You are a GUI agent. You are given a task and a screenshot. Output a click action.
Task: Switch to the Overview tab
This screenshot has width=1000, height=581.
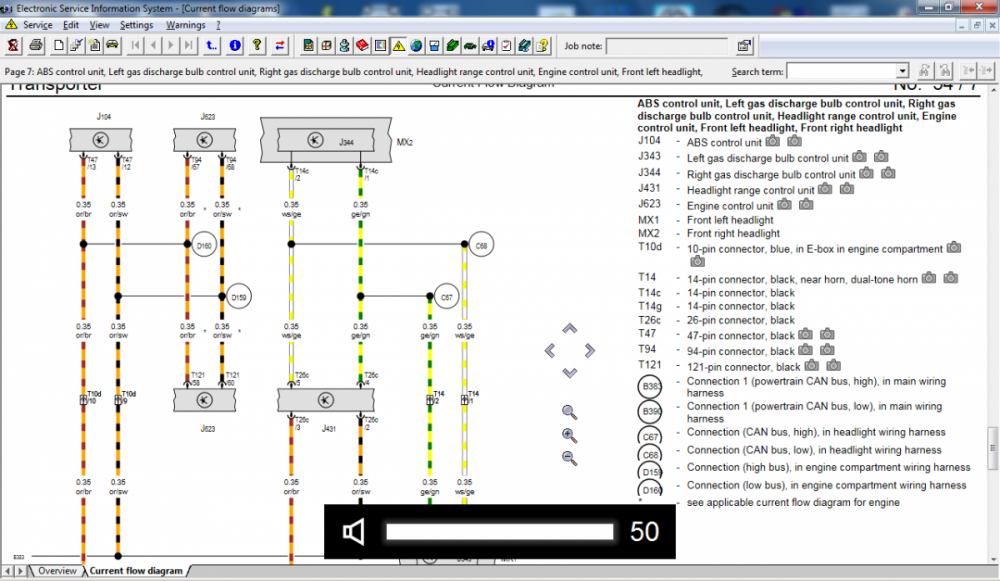click(56, 571)
